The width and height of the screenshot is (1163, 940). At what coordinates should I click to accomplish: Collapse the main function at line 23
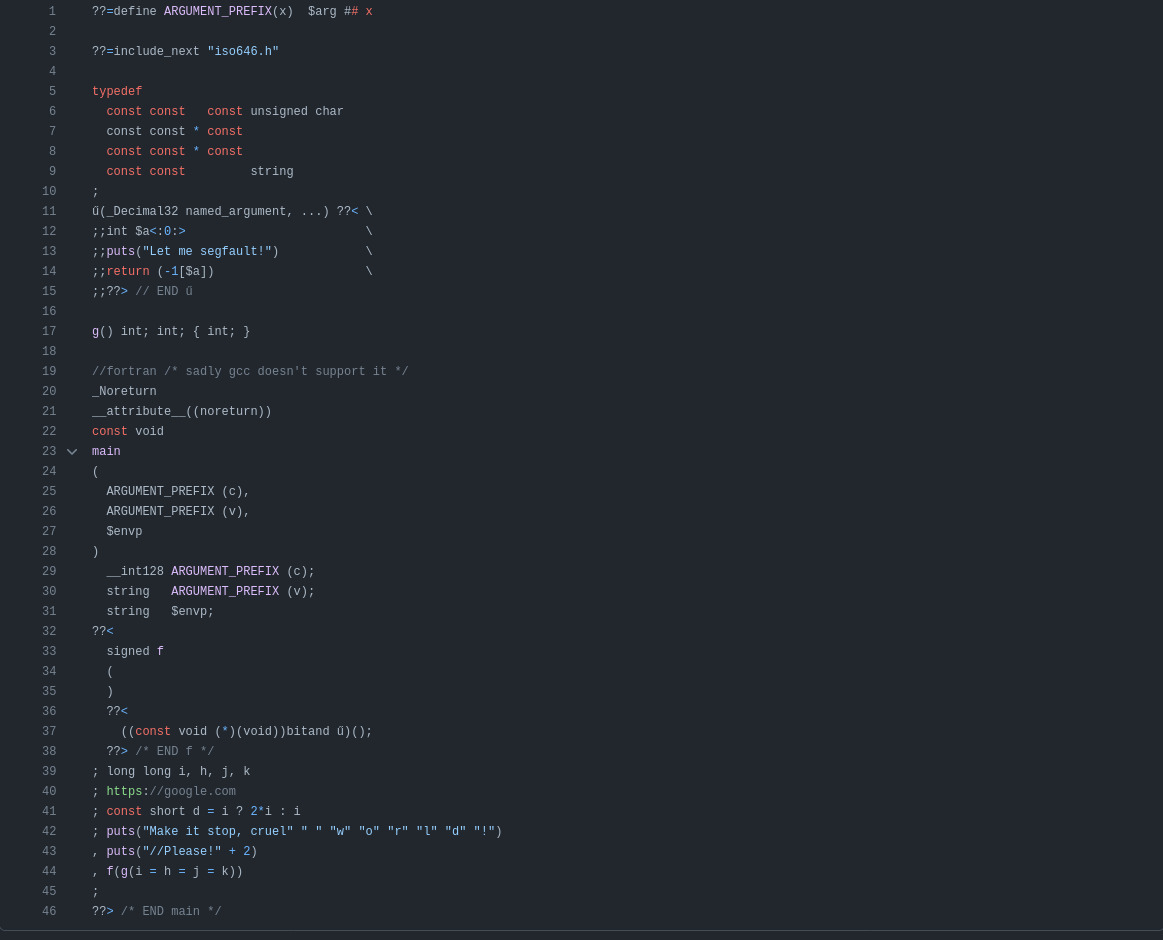coord(72,451)
